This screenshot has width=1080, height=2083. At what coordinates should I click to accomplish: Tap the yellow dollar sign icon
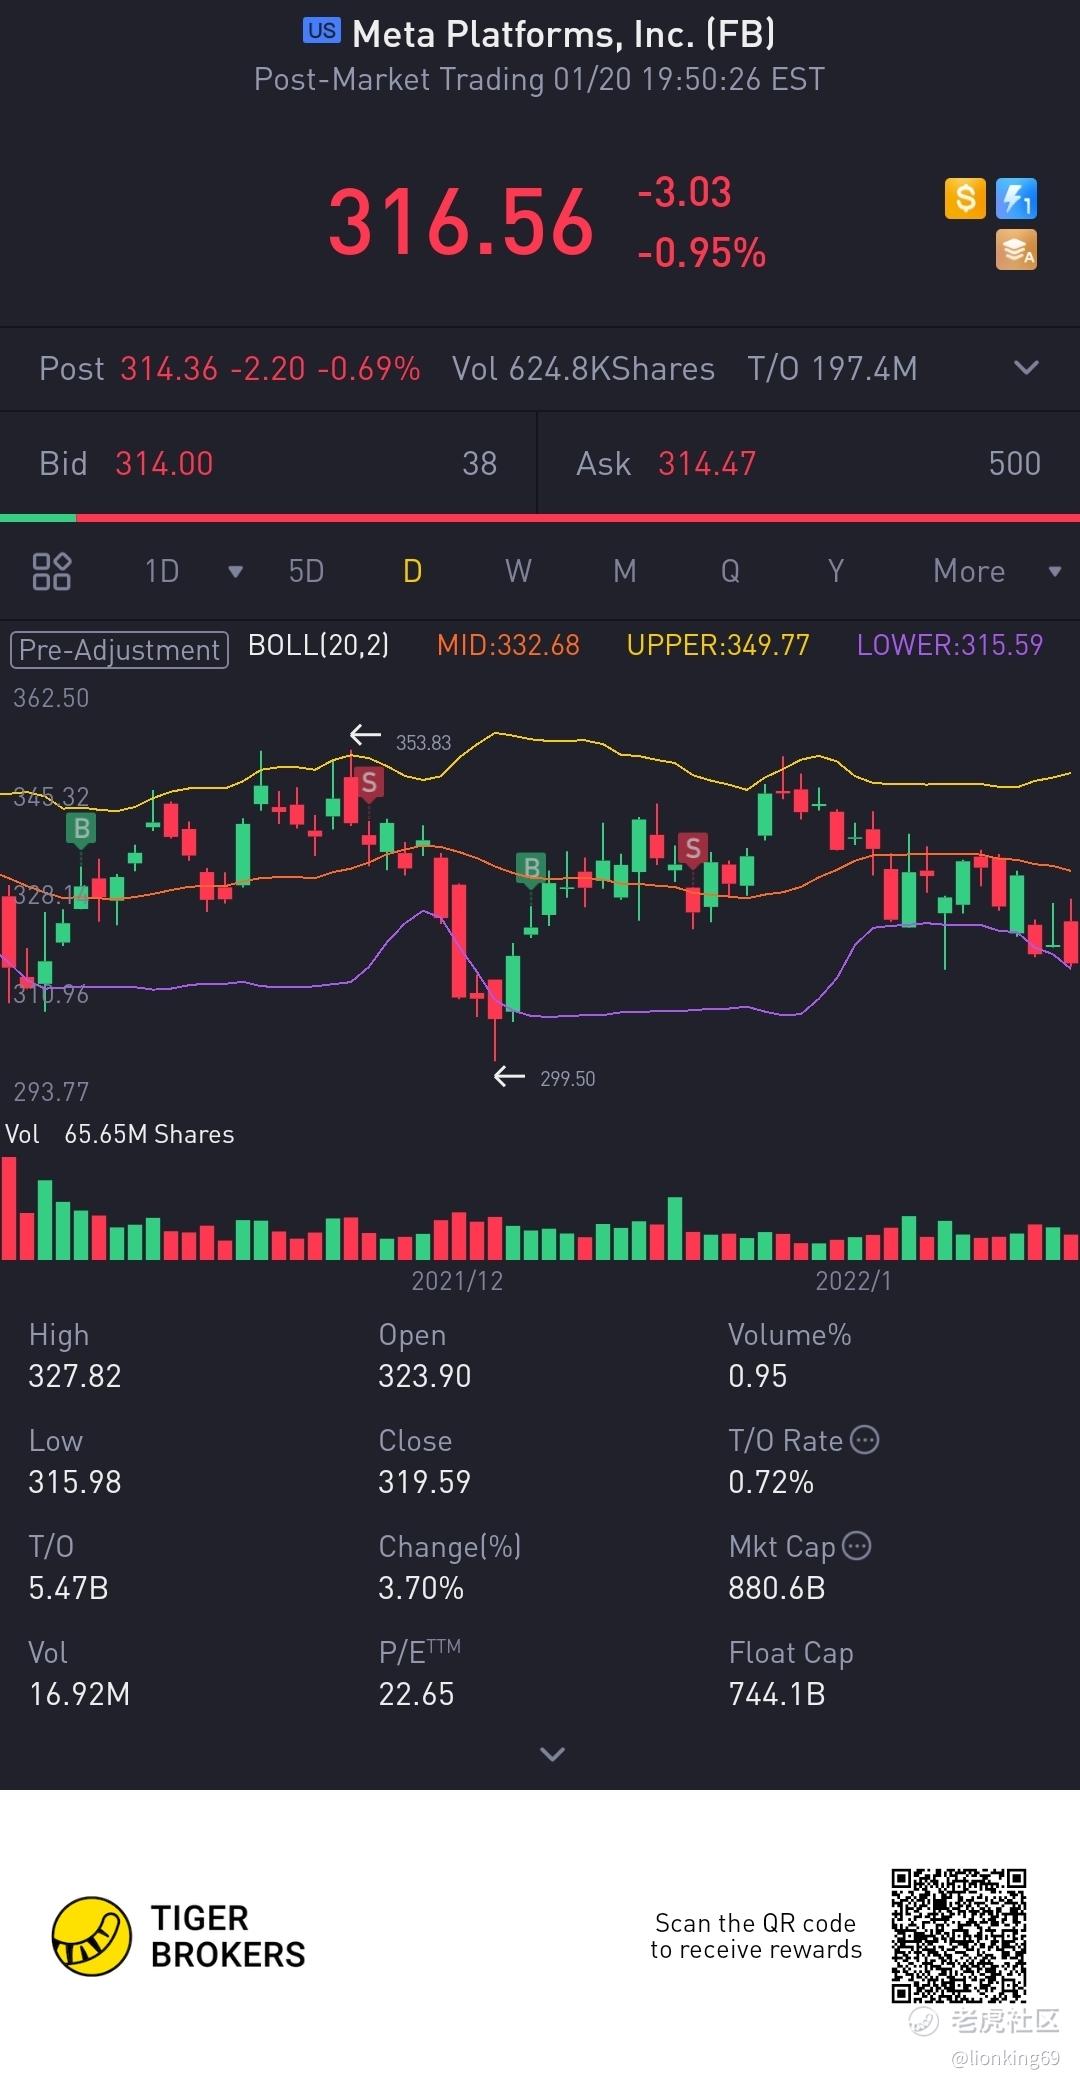point(965,198)
